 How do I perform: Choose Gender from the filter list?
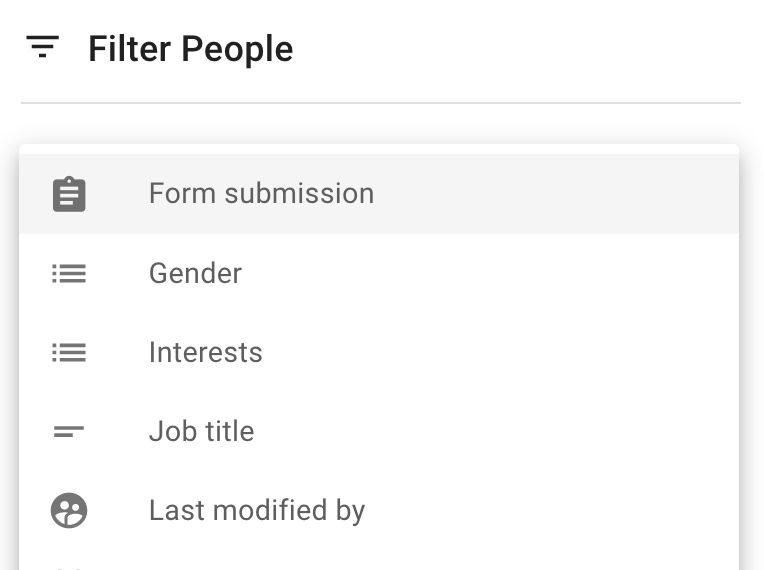[195, 273]
